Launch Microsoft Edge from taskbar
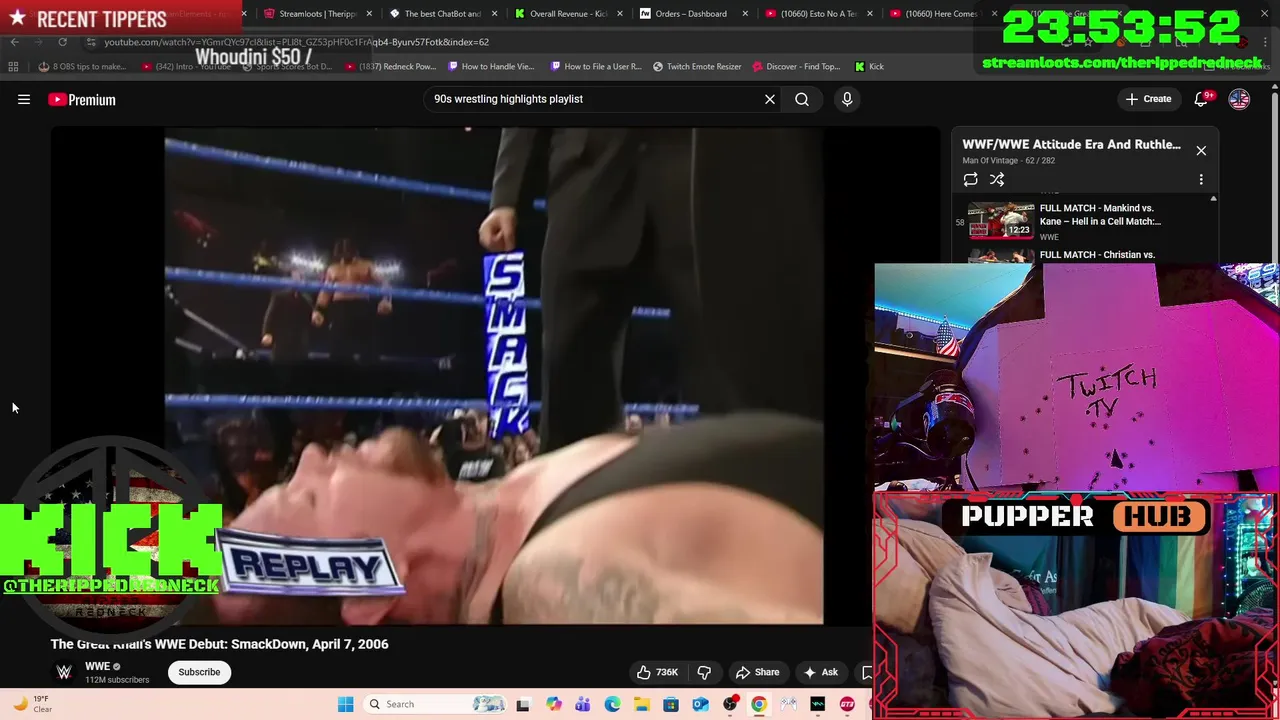The height and width of the screenshot is (720, 1280). click(x=612, y=704)
